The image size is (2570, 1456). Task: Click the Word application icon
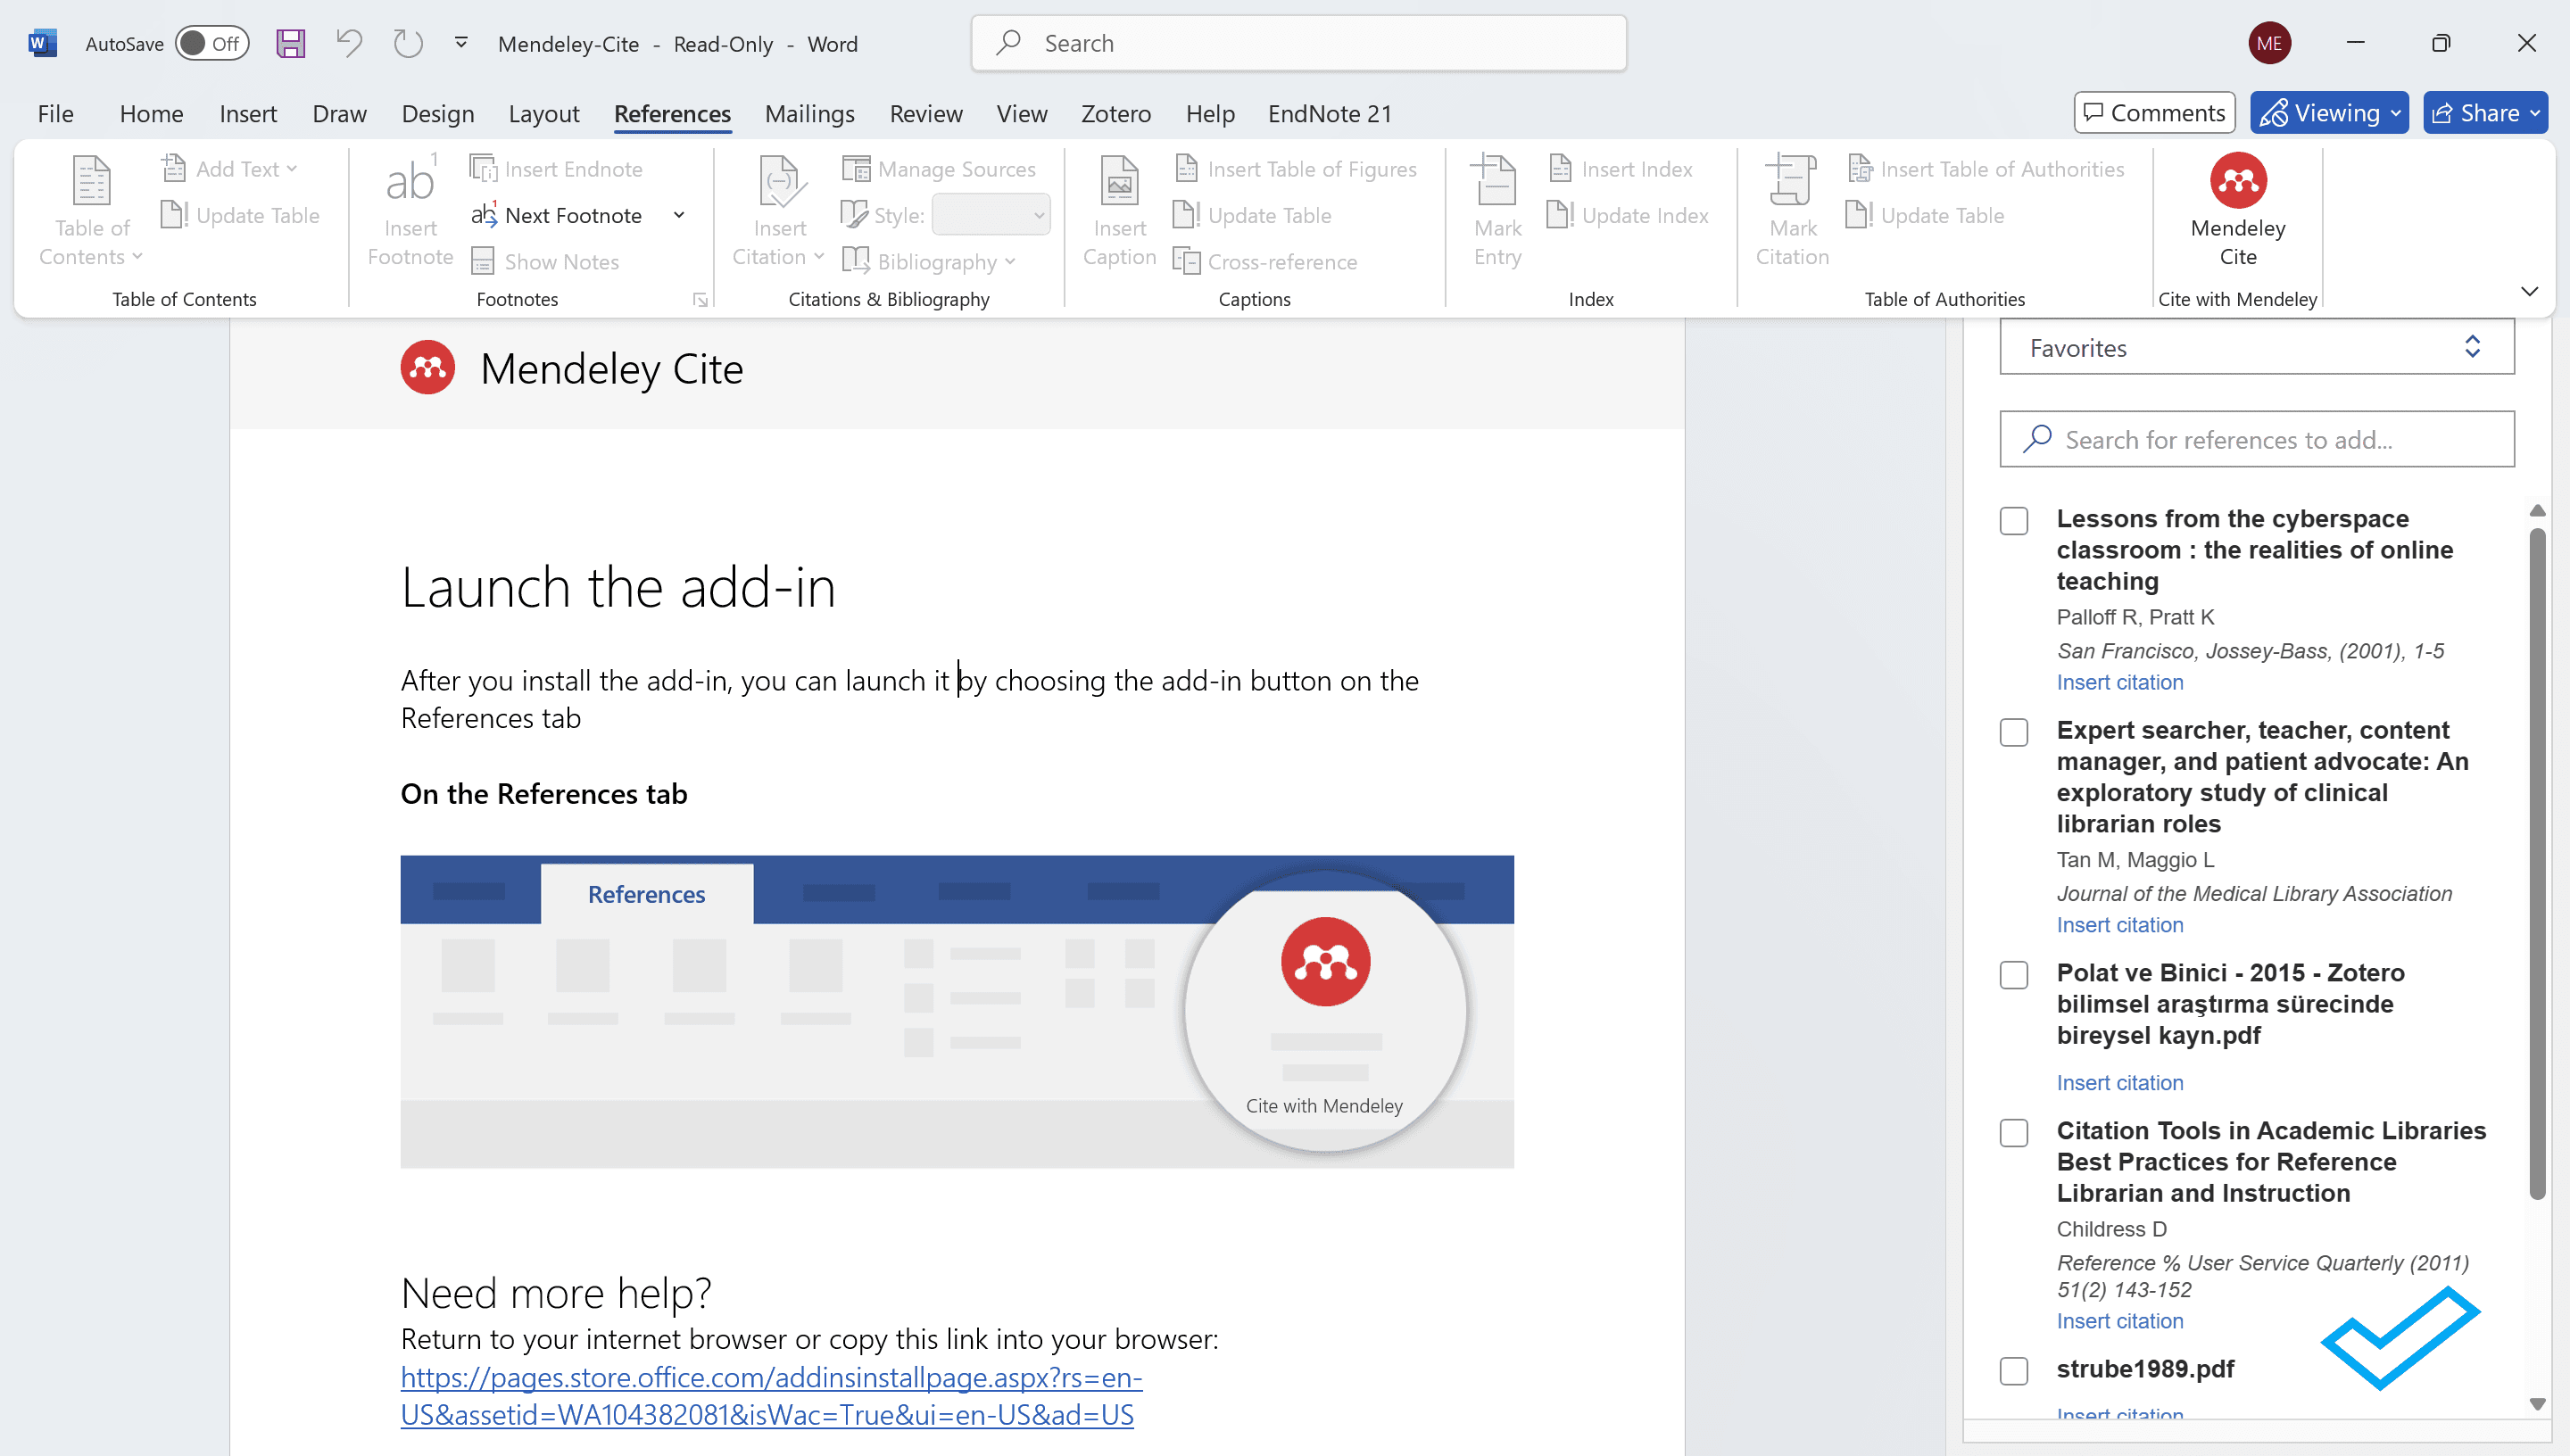pos(42,43)
